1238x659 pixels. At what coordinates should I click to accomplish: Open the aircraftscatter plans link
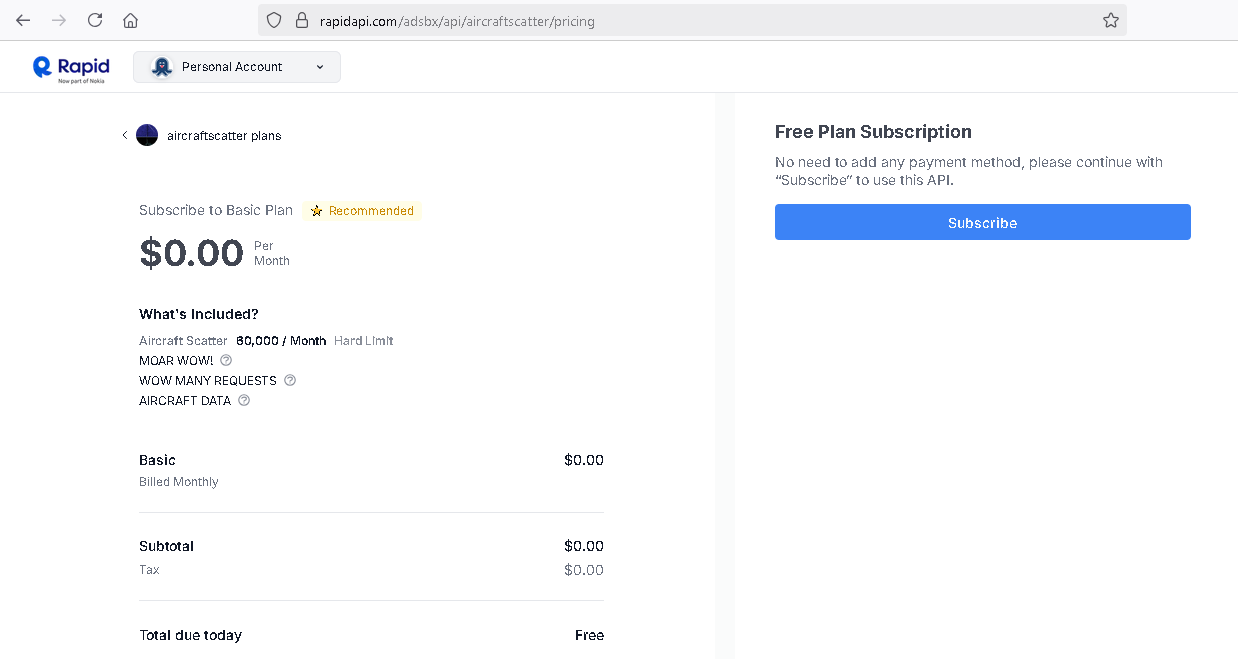(x=224, y=136)
